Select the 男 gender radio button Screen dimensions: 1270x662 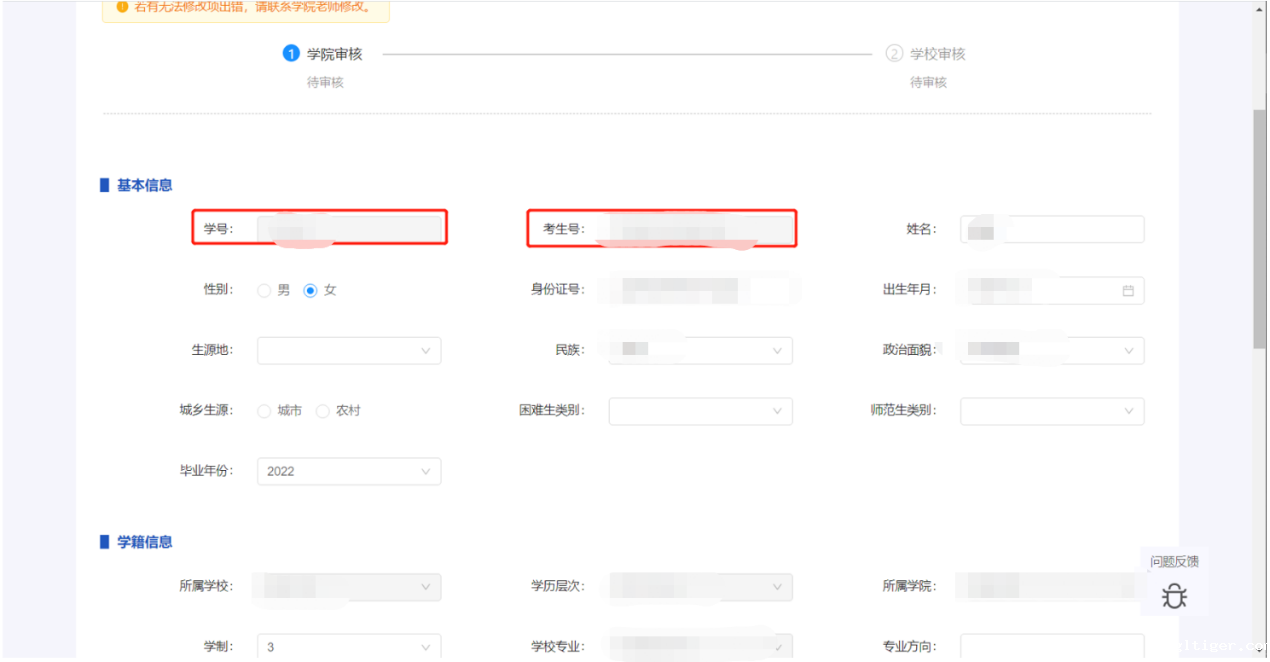(x=264, y=291)
